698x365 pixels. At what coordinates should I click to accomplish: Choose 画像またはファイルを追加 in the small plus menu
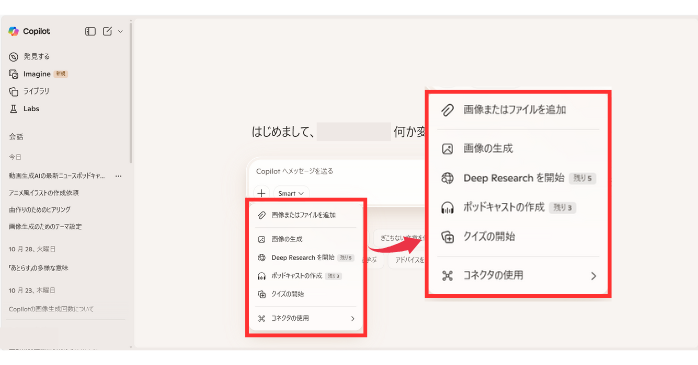click(x=306, y=215)
